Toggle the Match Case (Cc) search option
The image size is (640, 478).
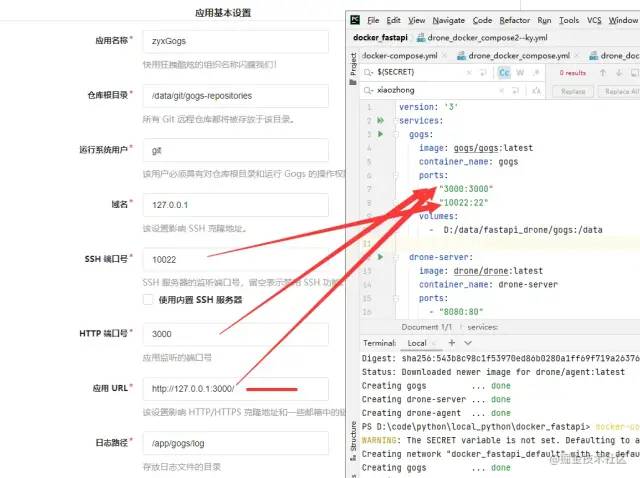(504, 73)
